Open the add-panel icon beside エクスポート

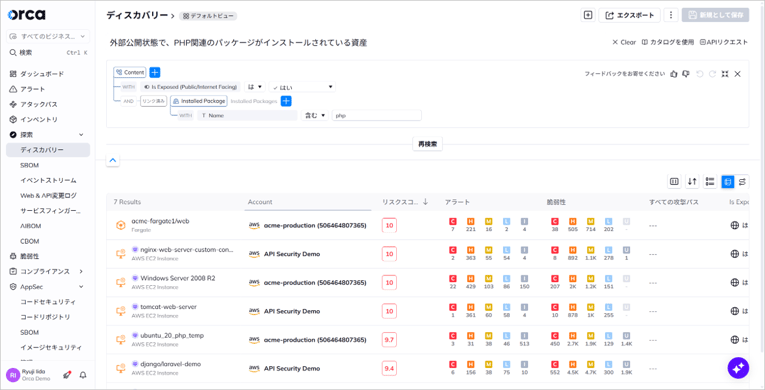[x=588, y=15]
